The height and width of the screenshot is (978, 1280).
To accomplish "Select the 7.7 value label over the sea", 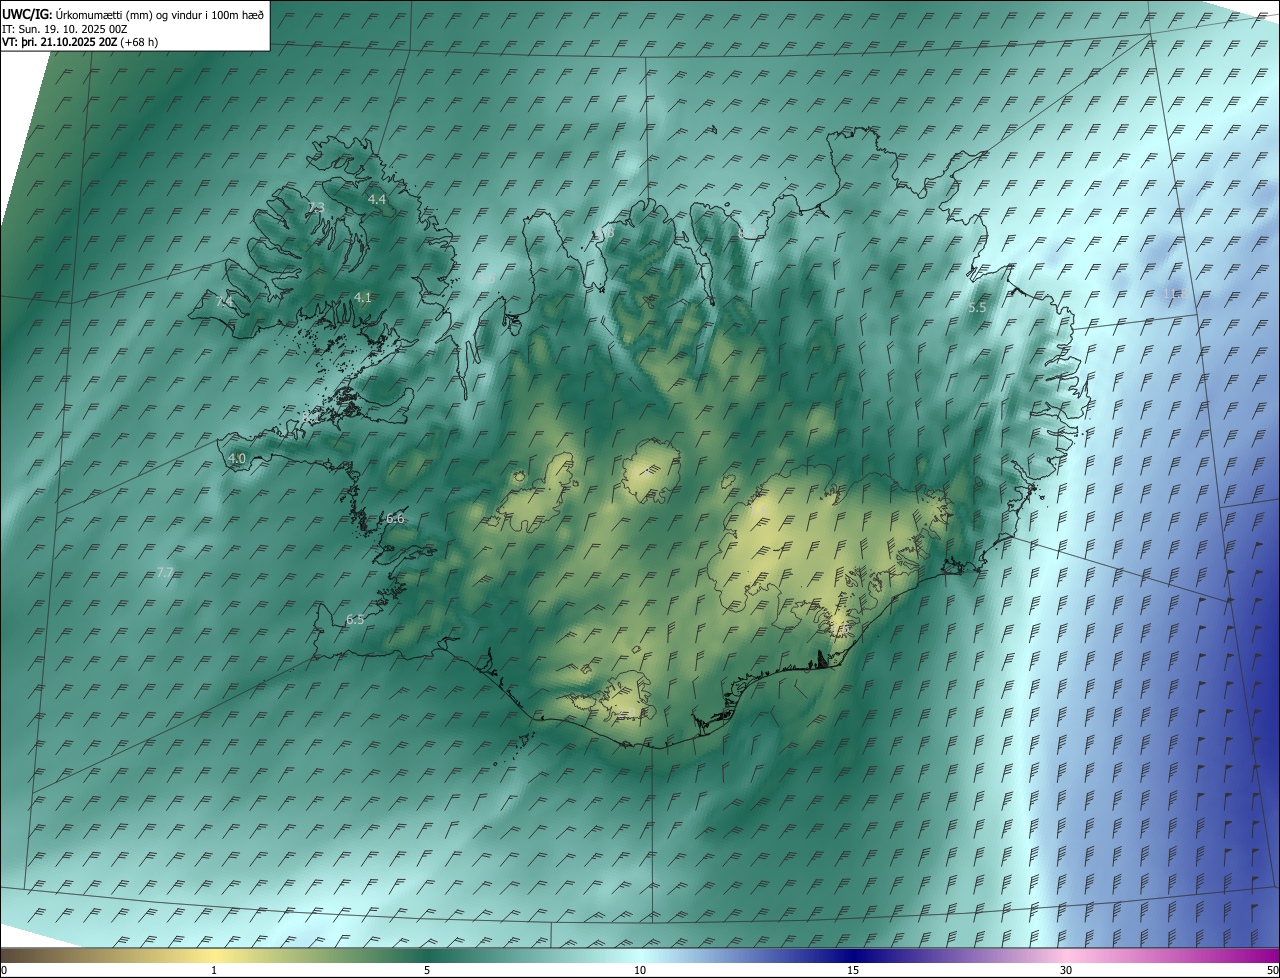I will tap(165, 573).
